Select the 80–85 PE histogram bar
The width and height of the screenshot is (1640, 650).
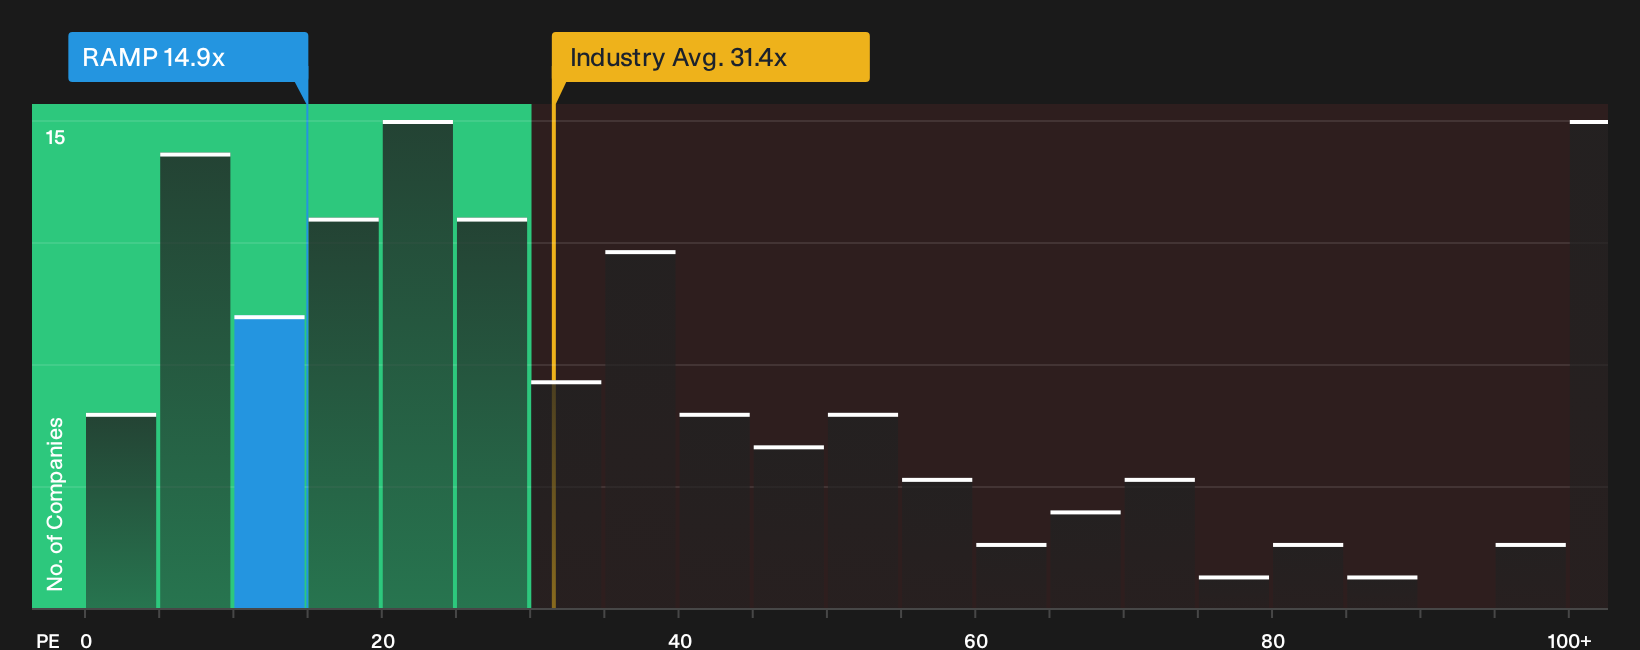click(1308, 576)
